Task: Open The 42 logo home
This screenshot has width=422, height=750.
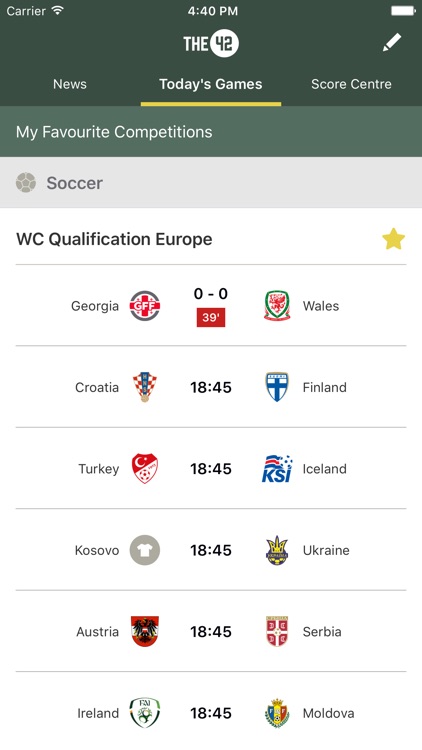Action: (x=211, y=44)
